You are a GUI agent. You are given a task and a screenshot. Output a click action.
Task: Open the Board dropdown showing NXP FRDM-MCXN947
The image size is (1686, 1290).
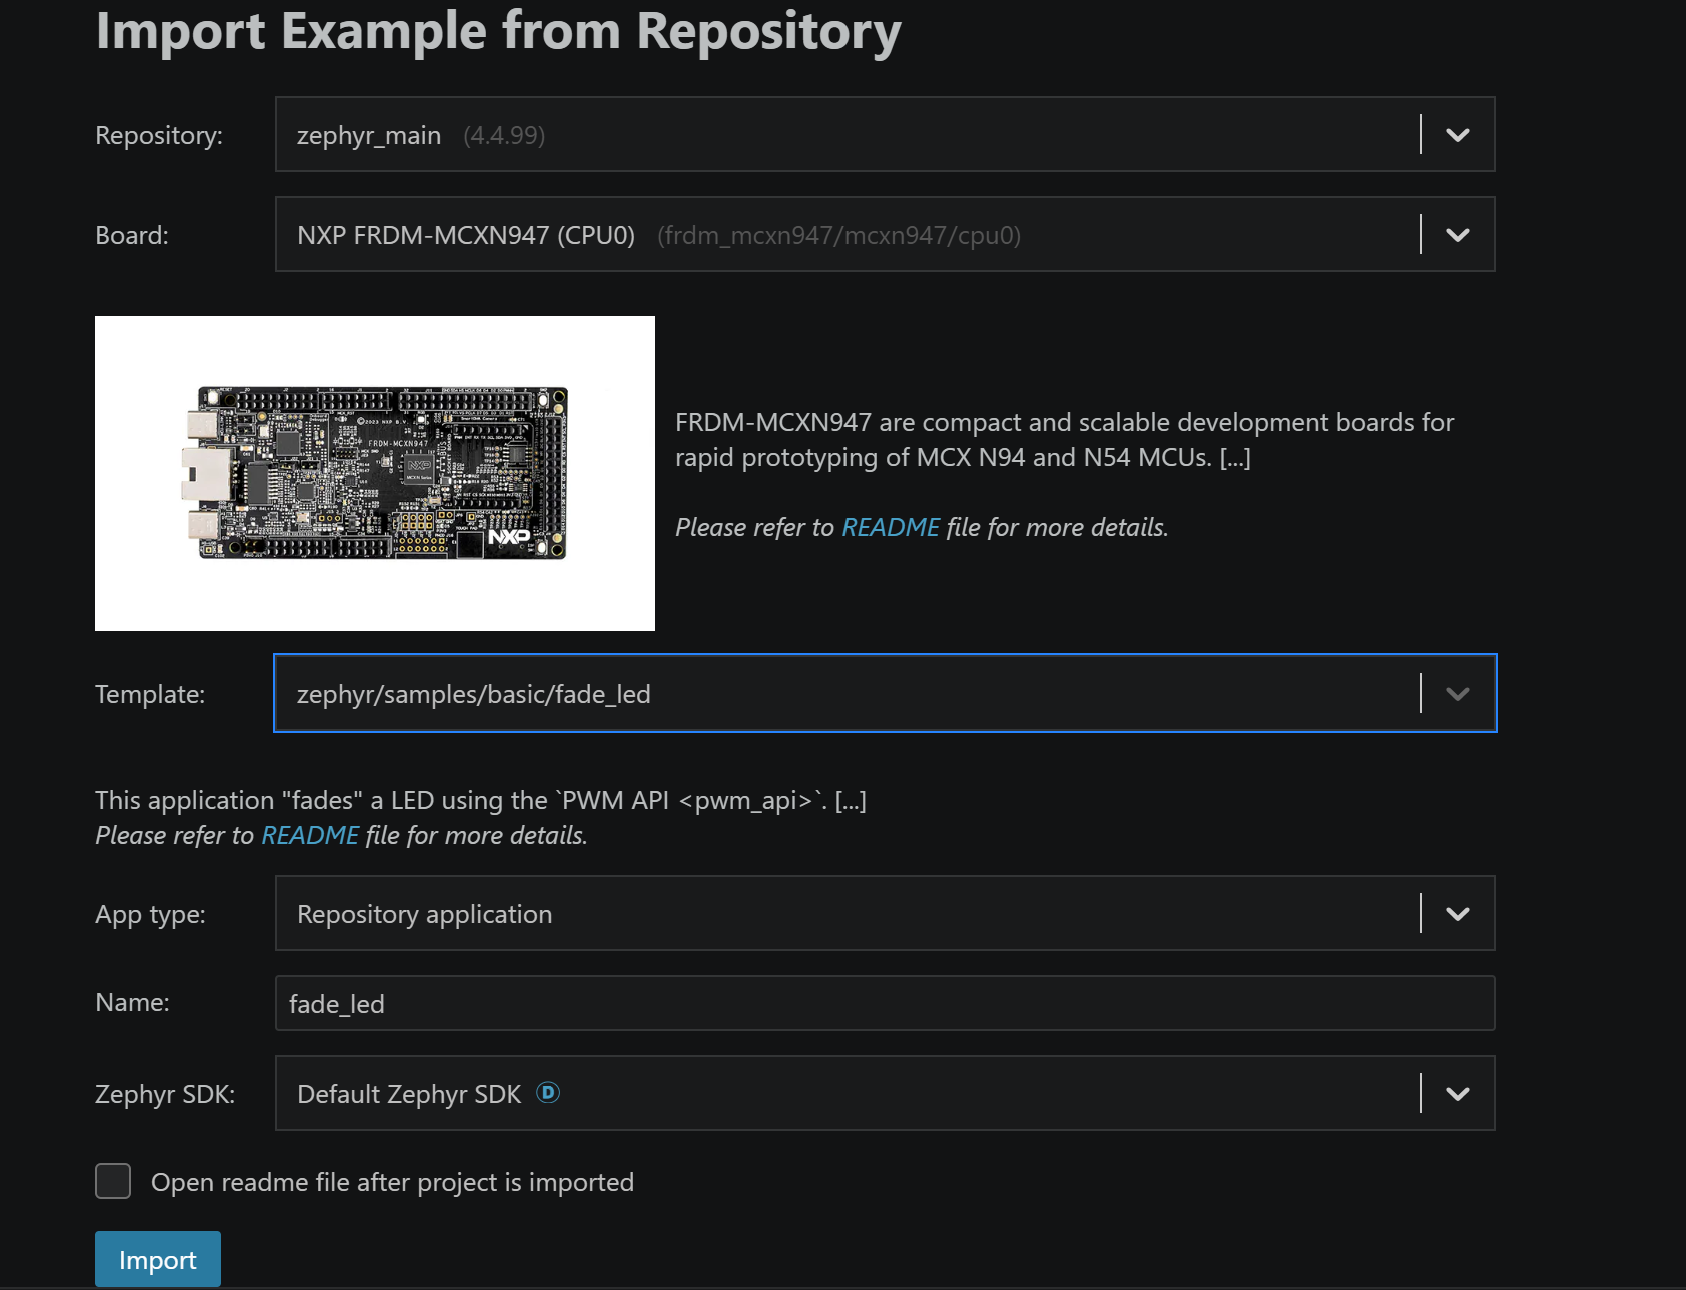[885, 234]
